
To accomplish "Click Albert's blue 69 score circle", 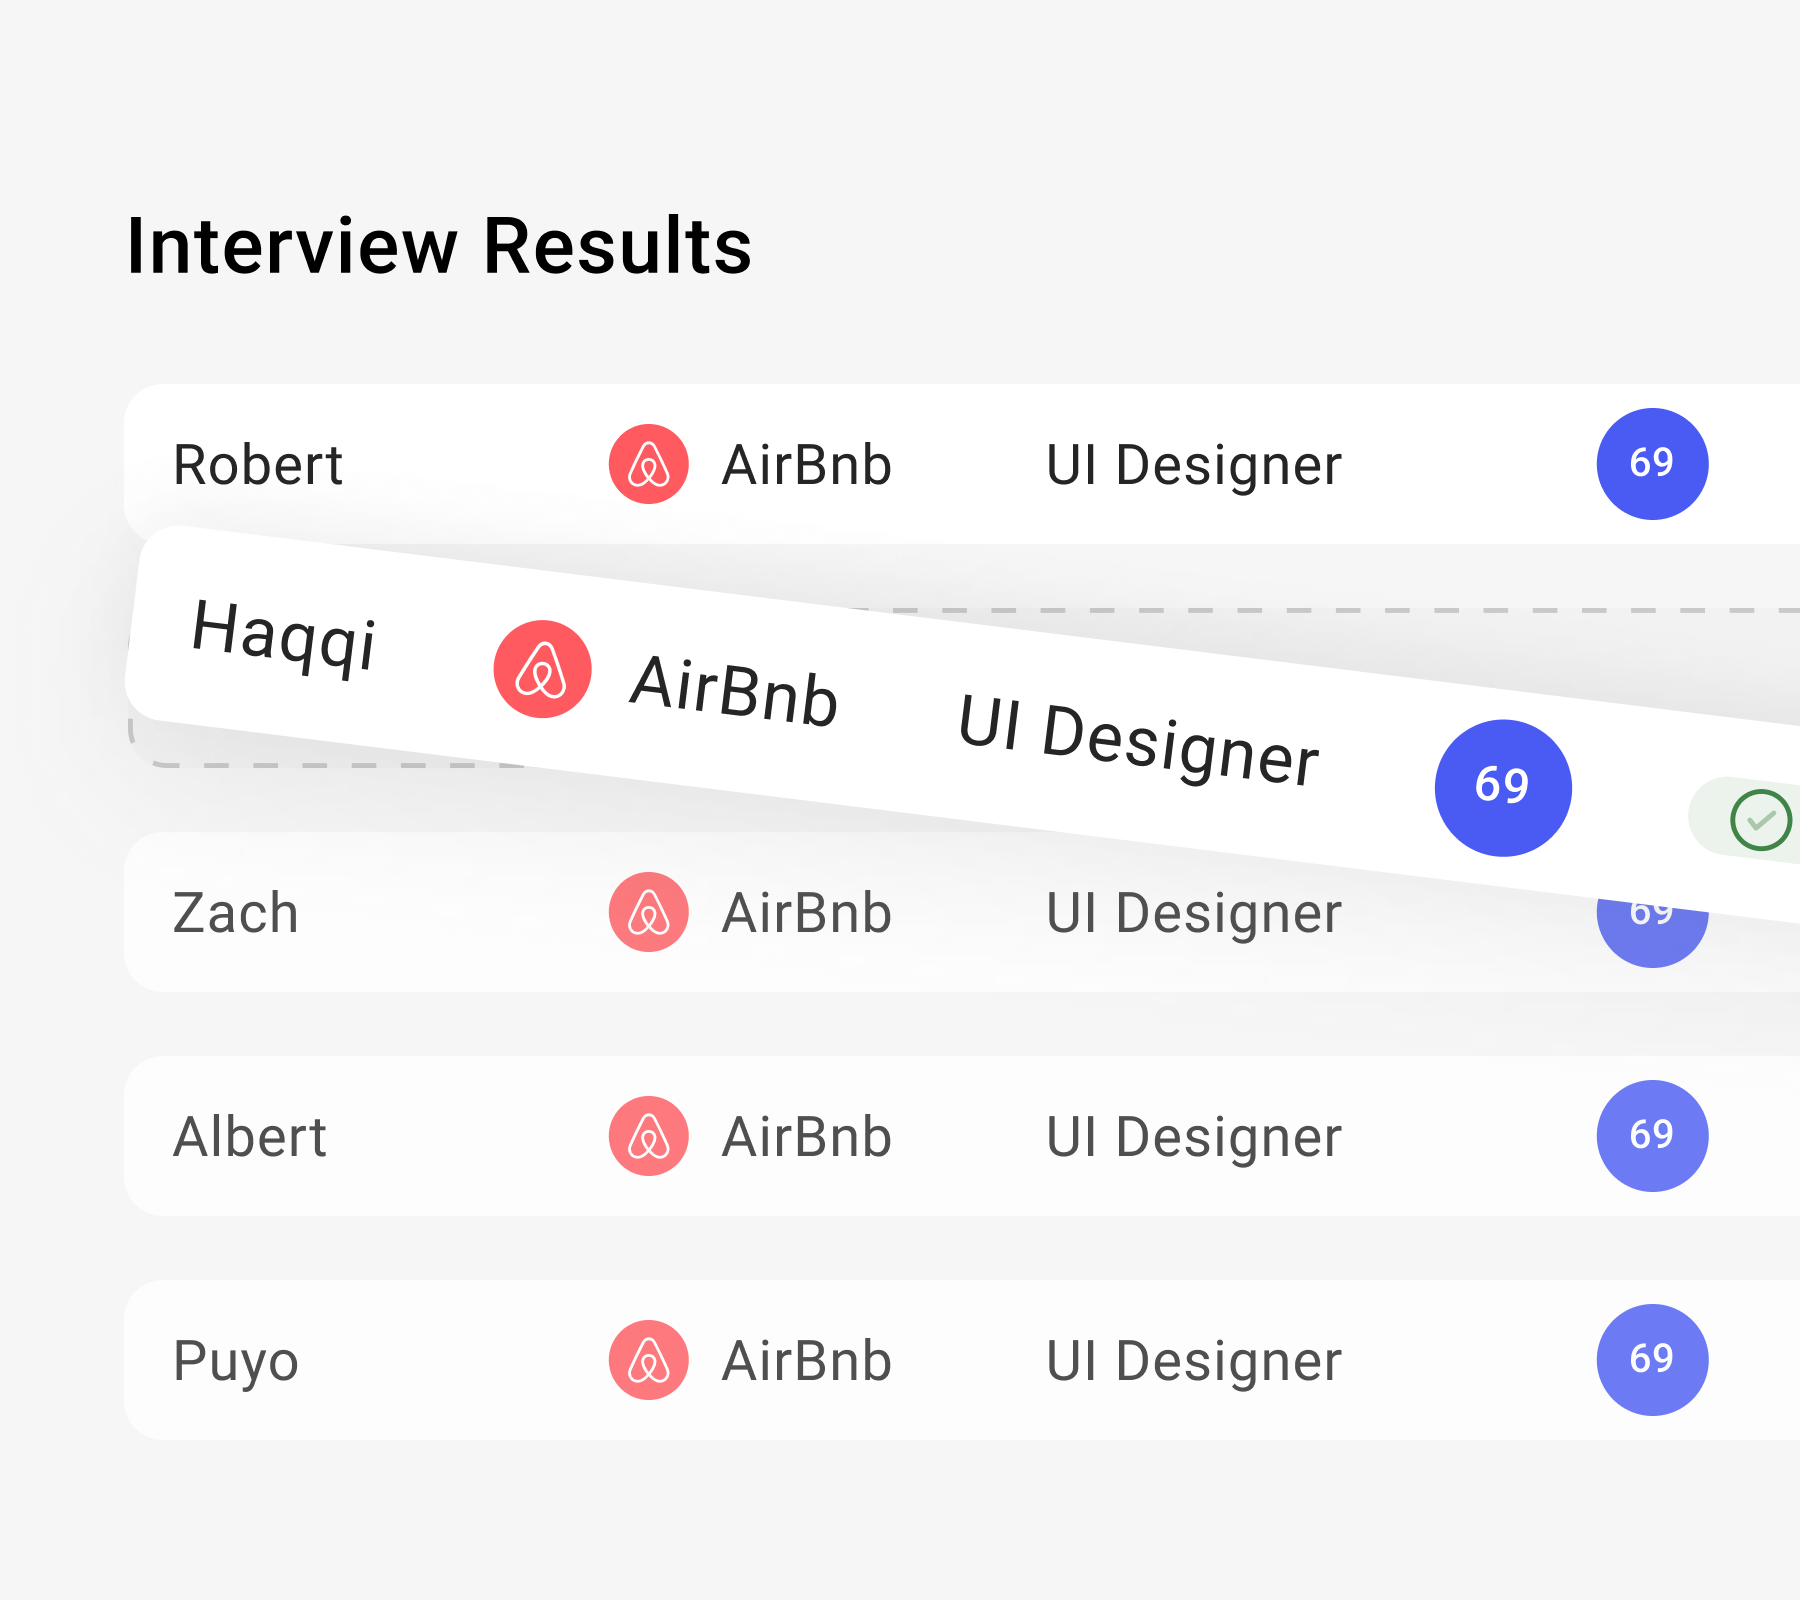I will coord(1652,1136).
